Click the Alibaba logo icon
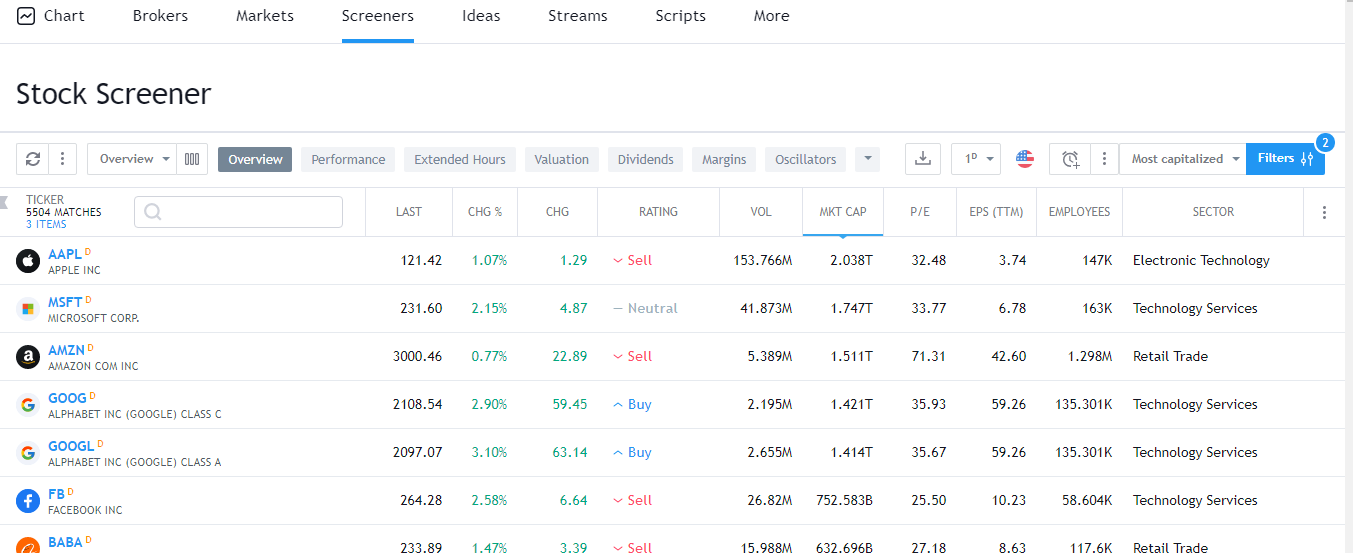Viewport: 1353px width, 553px height. [28, 546]
